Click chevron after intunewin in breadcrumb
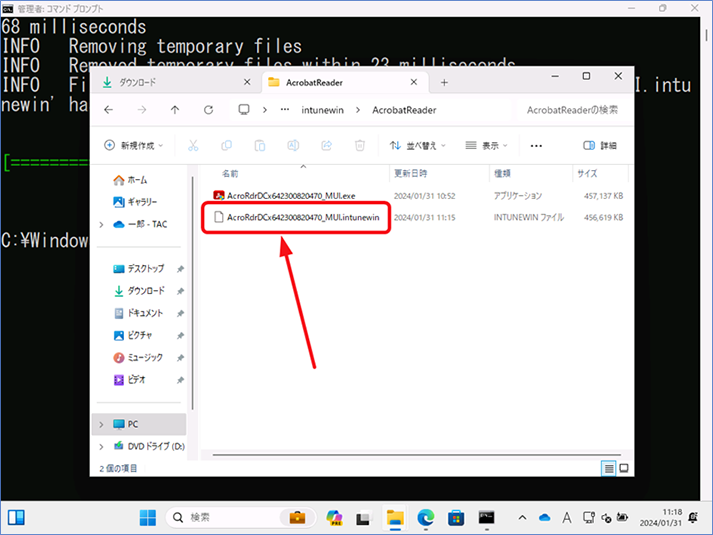The width and height of the screenshot is (713, 535). pos(358,110)
